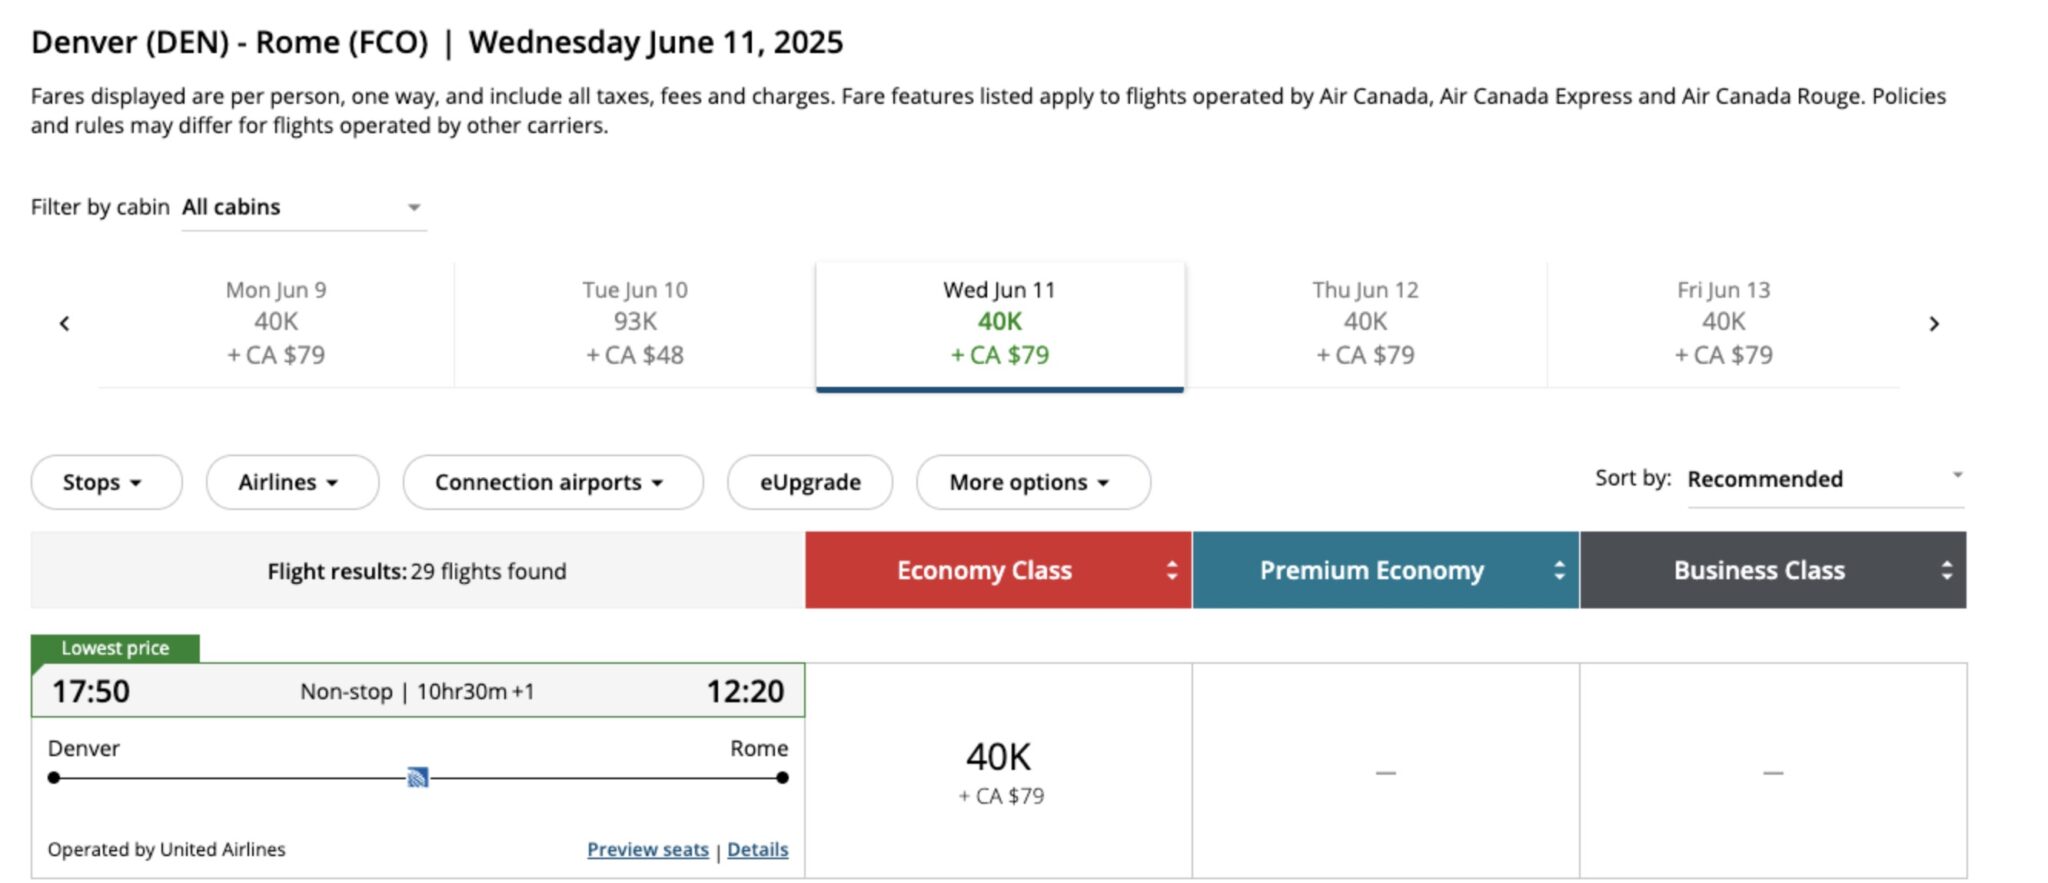2048x883 pixels.
Task: Select the Wed Jun 11 date option
Action: pos(999,322)
